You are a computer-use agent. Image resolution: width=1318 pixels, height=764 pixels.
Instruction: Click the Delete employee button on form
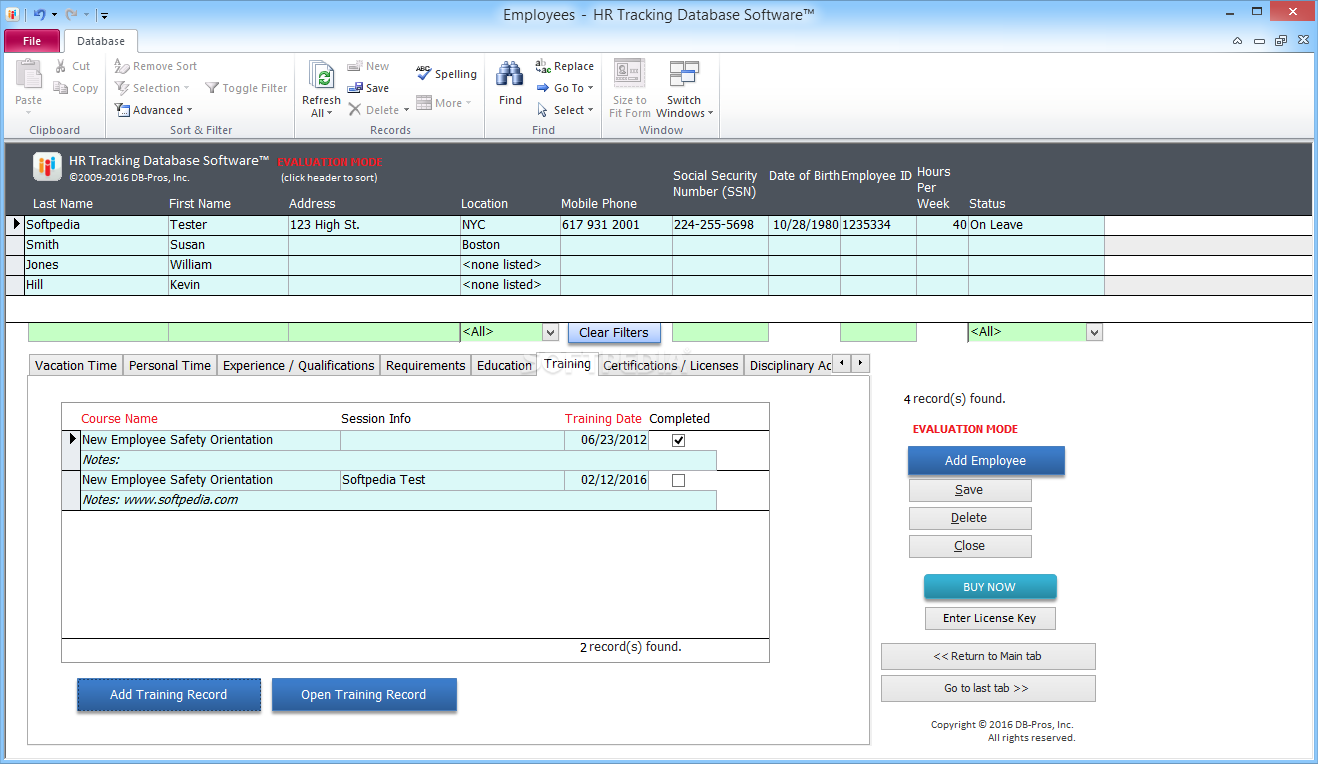tap(970, 518)
